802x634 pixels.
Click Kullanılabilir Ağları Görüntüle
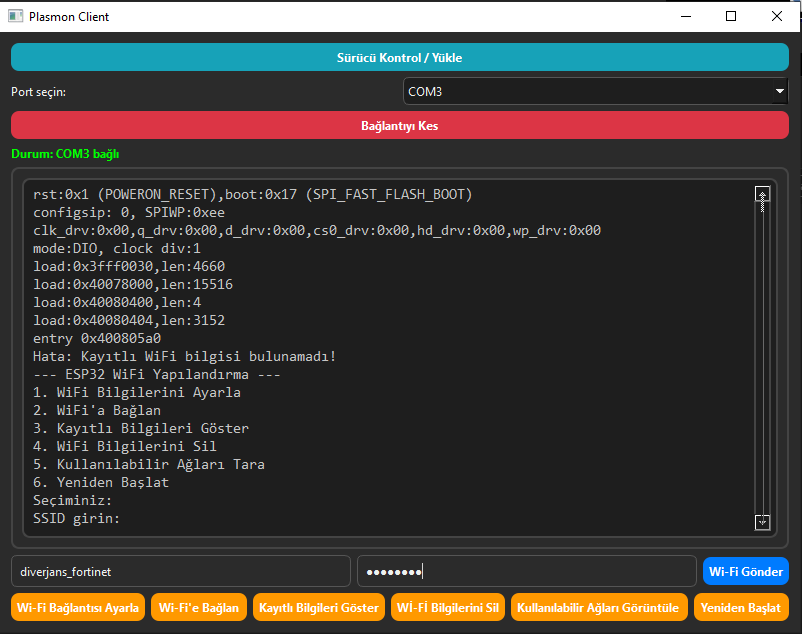pos(598,607)
